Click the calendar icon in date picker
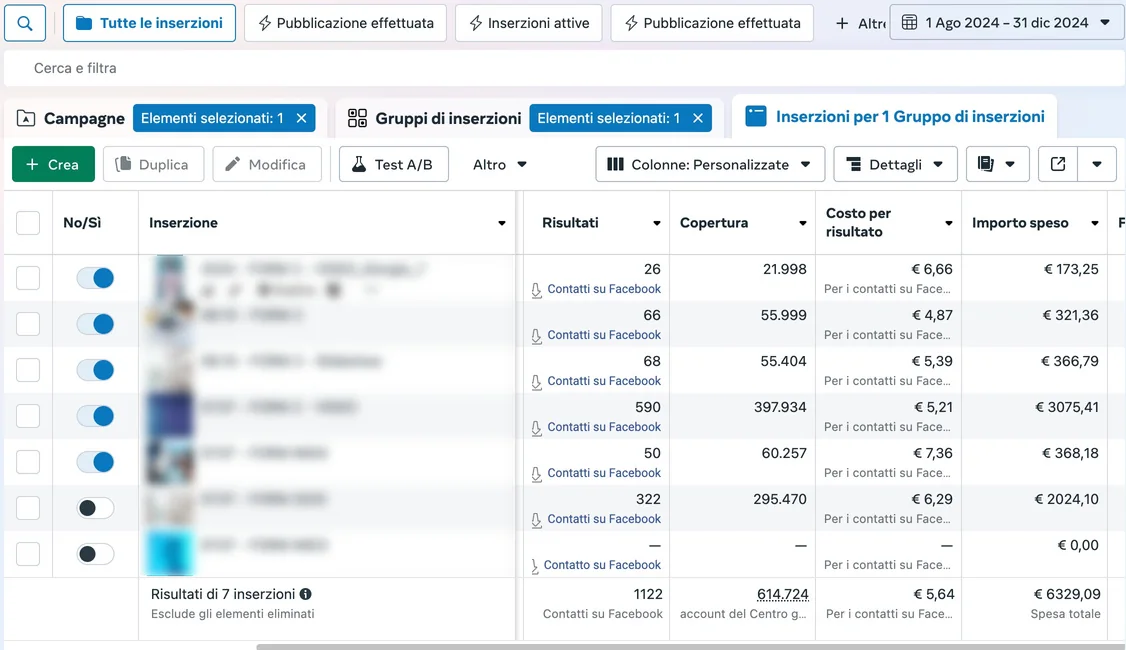The width and height of the screenshot is (1126, 650). [x=909, y=23]
